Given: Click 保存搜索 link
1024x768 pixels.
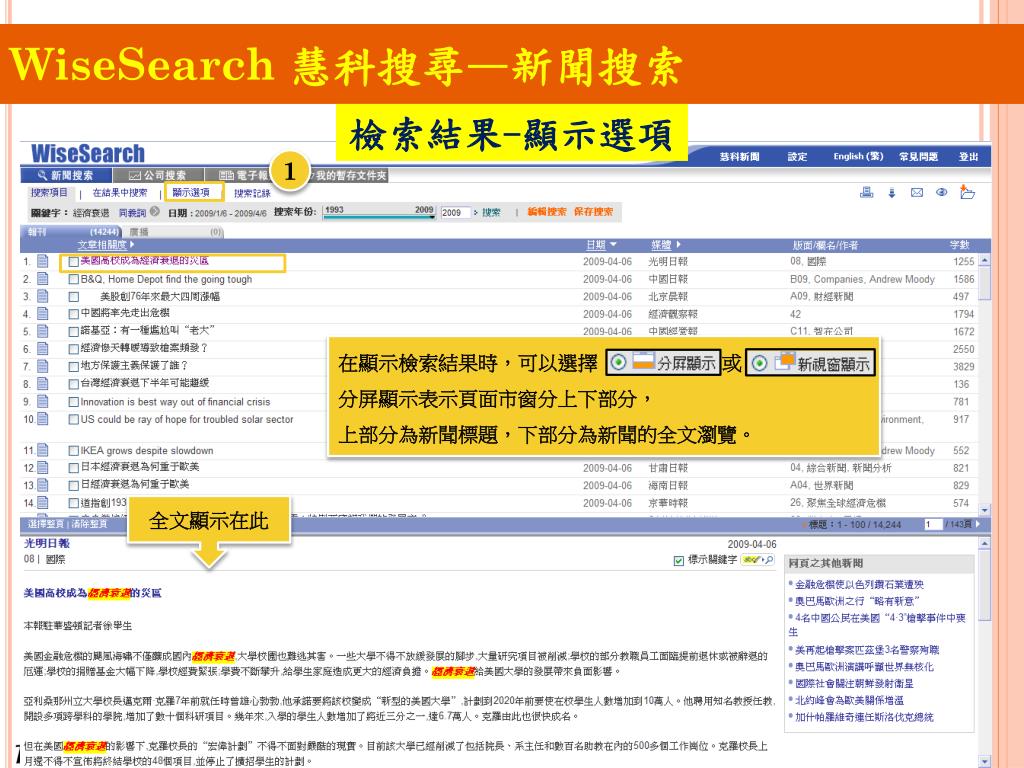Looking at the screenshot, I should tap(594, 212).
